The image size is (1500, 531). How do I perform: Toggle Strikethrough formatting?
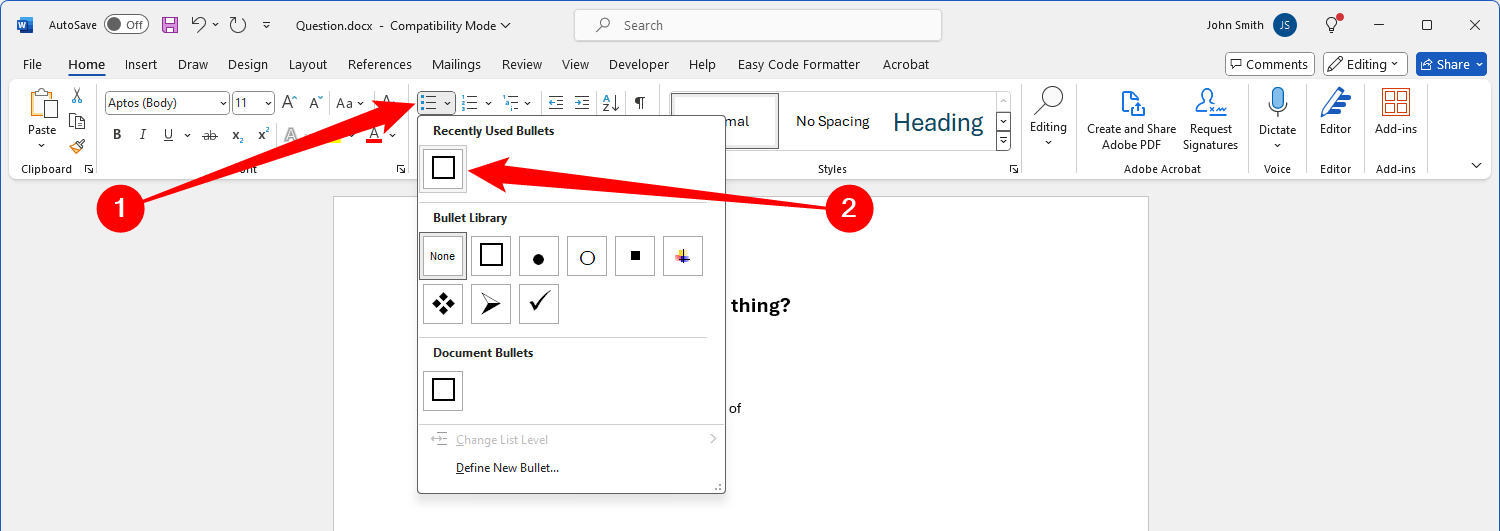tap(210, 135)
